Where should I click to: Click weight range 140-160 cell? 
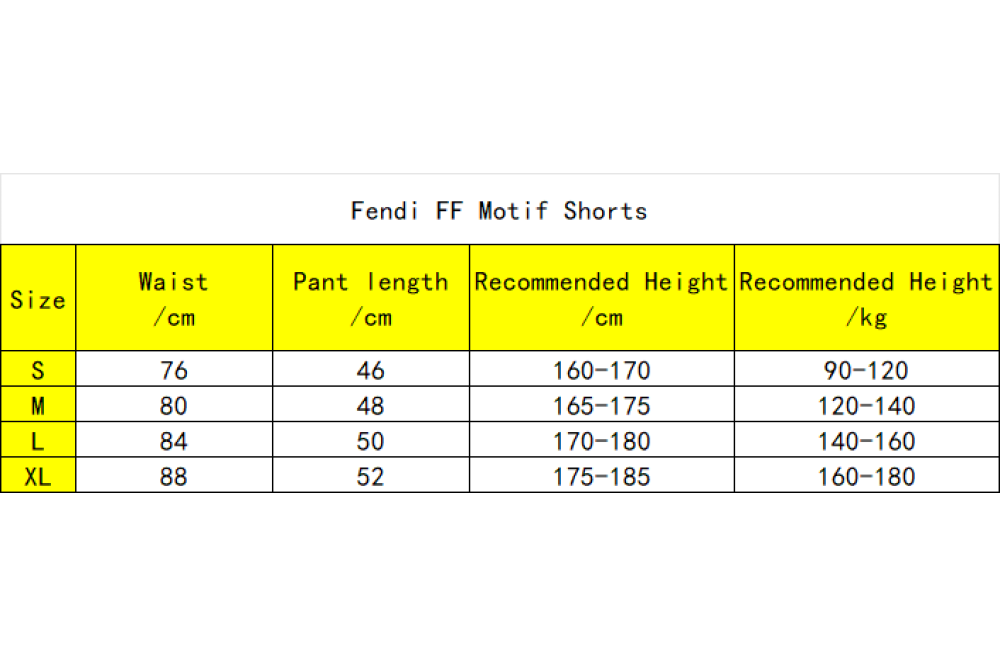(867, 440)
